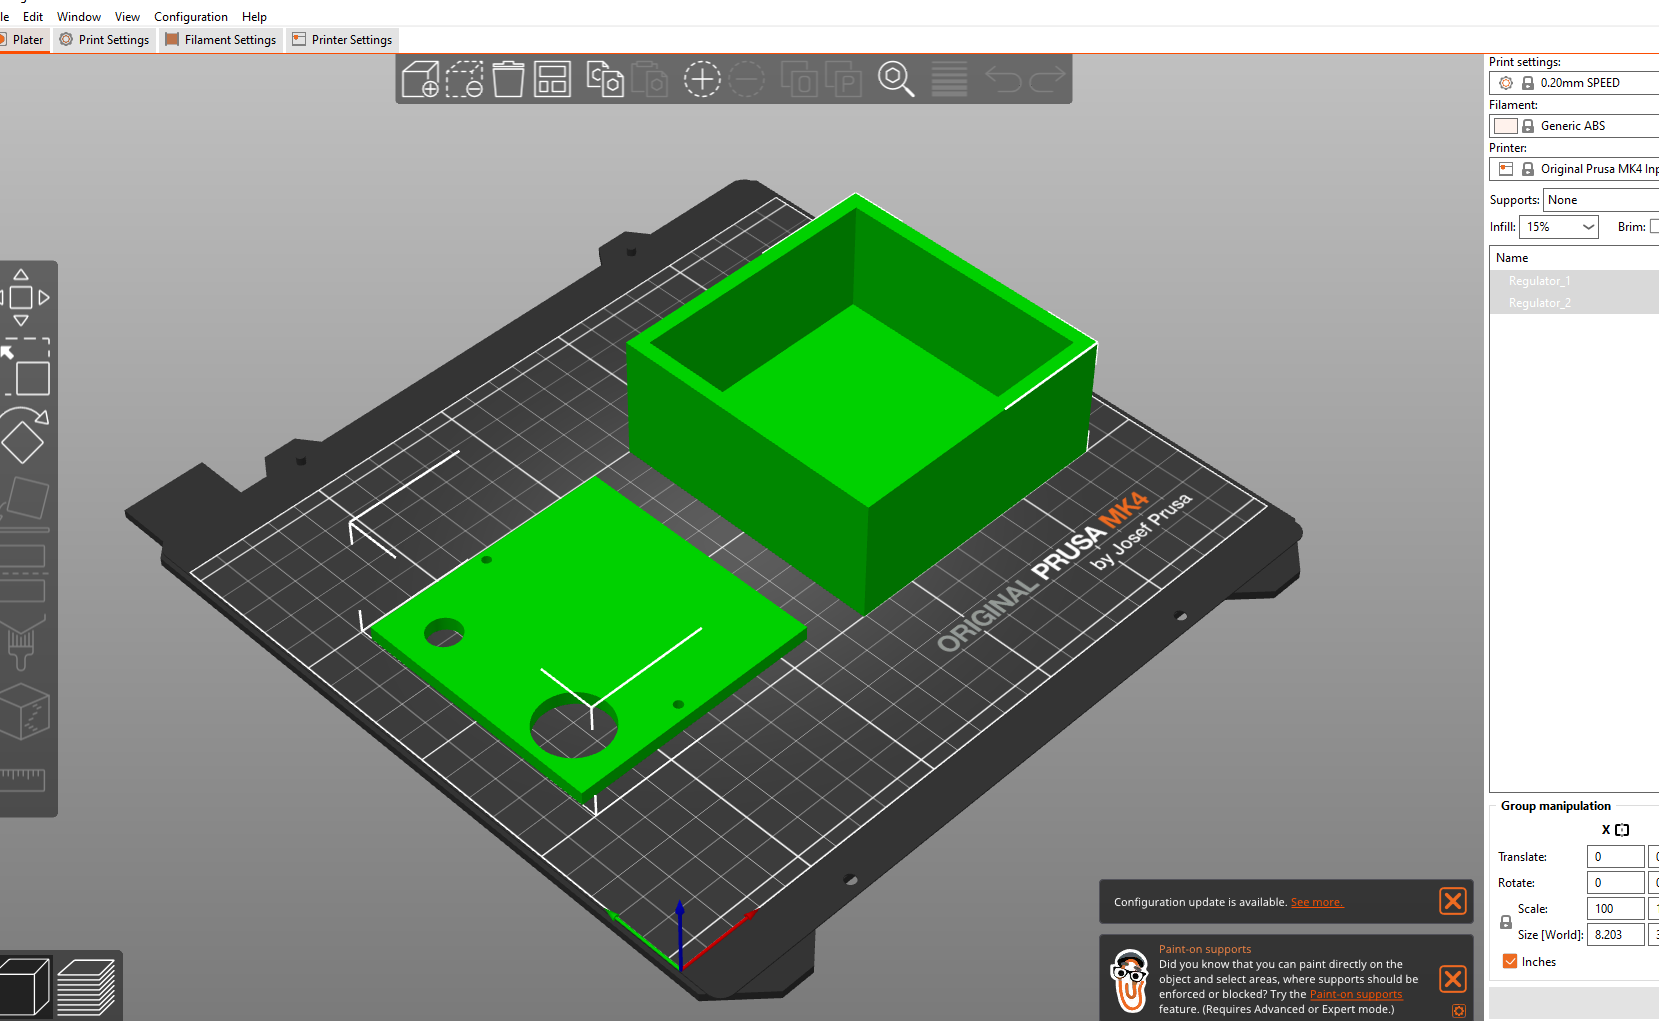Click the Arrange objects icon
The height and width of the screenshot is (1021, 1659).
point(552,79)
